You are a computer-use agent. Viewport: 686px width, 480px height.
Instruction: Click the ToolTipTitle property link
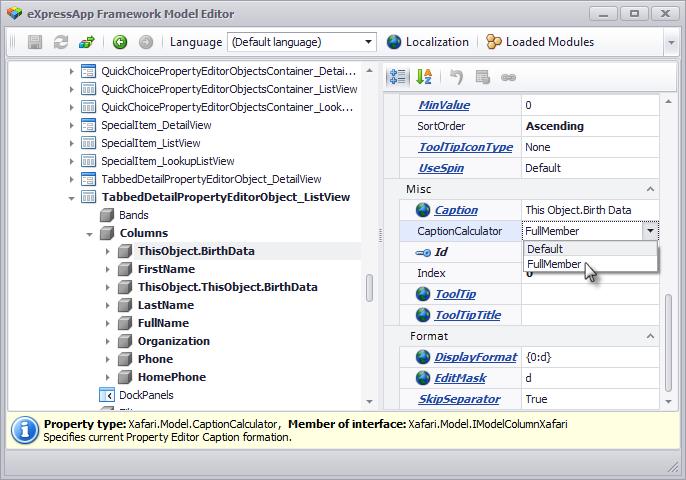tap(468, 315)
